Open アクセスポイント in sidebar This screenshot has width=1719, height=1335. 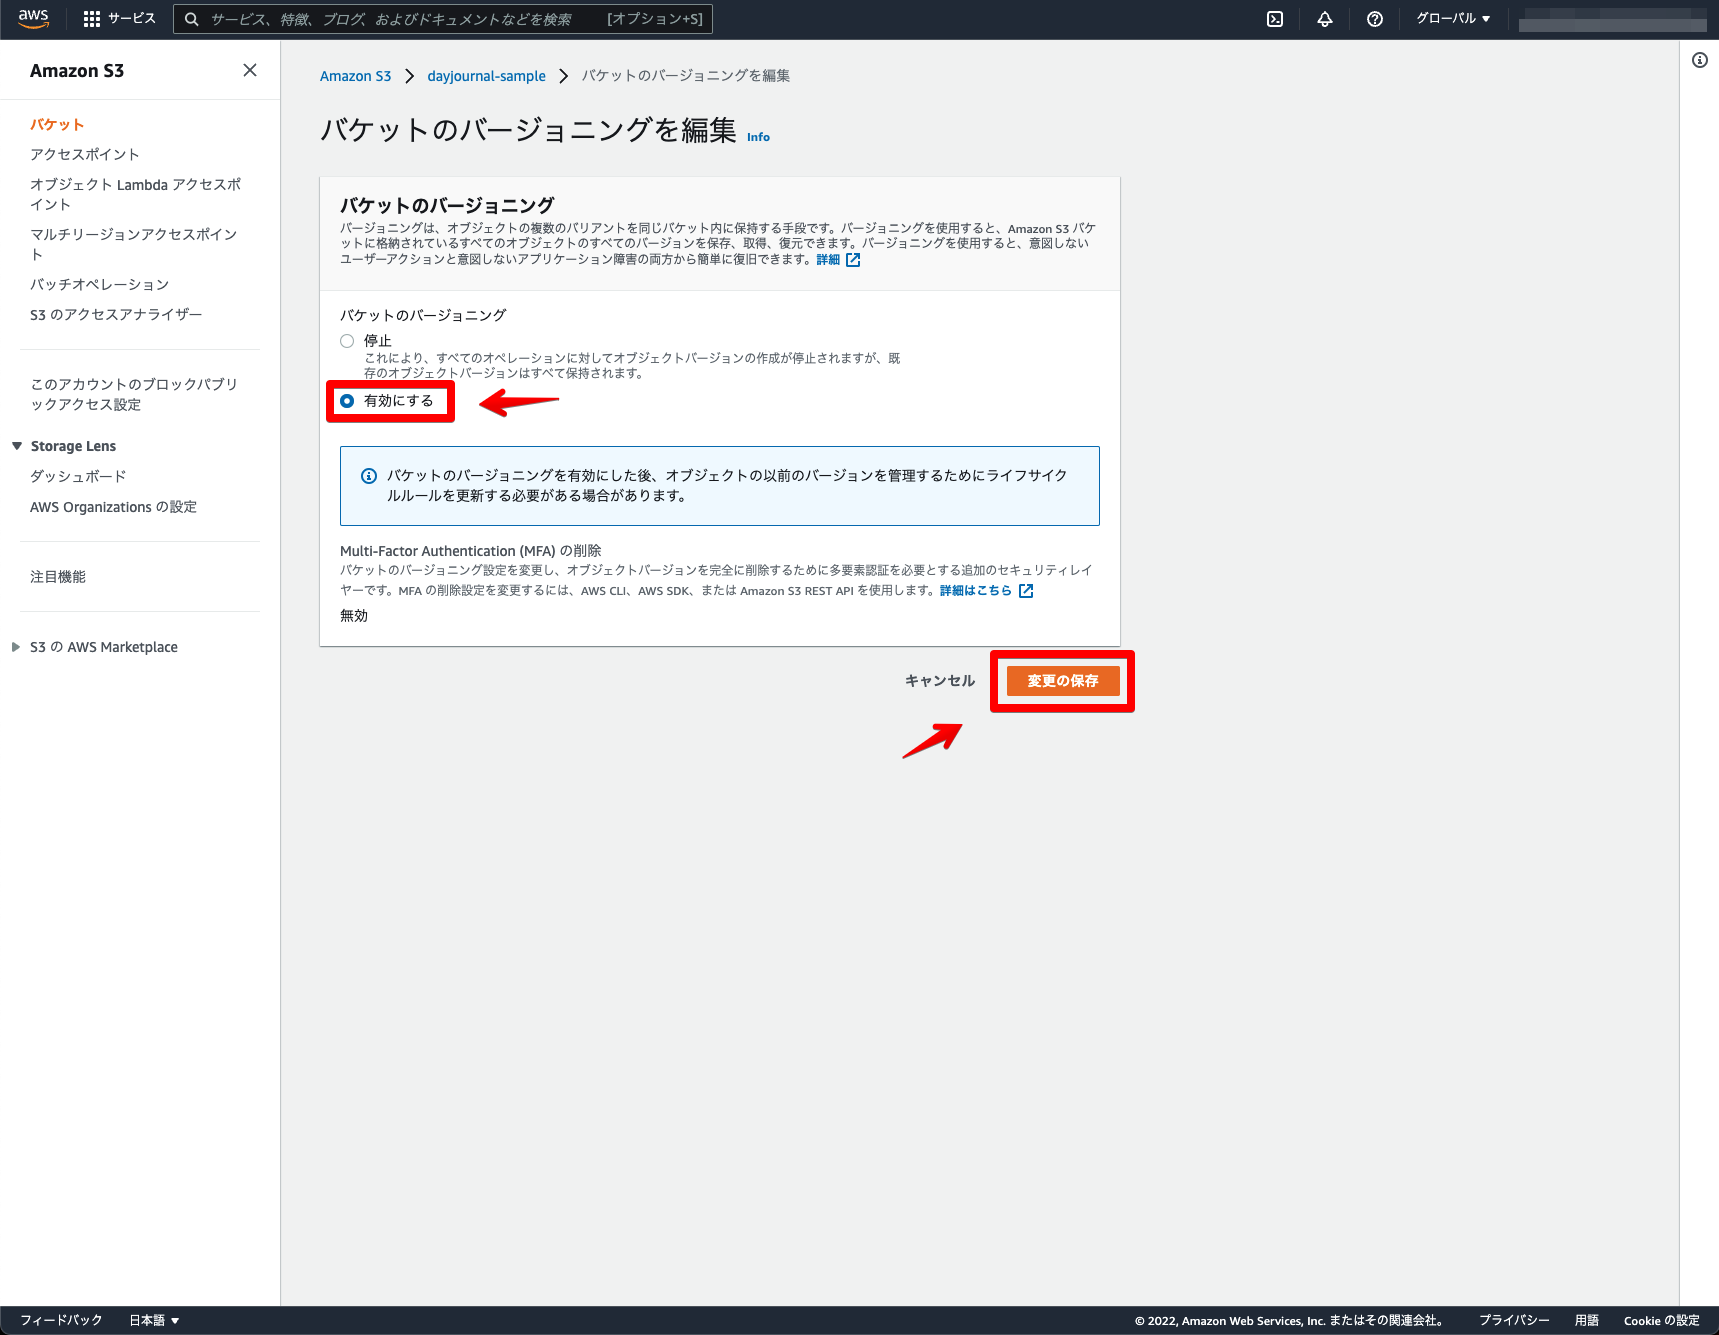tap(85, 154)
